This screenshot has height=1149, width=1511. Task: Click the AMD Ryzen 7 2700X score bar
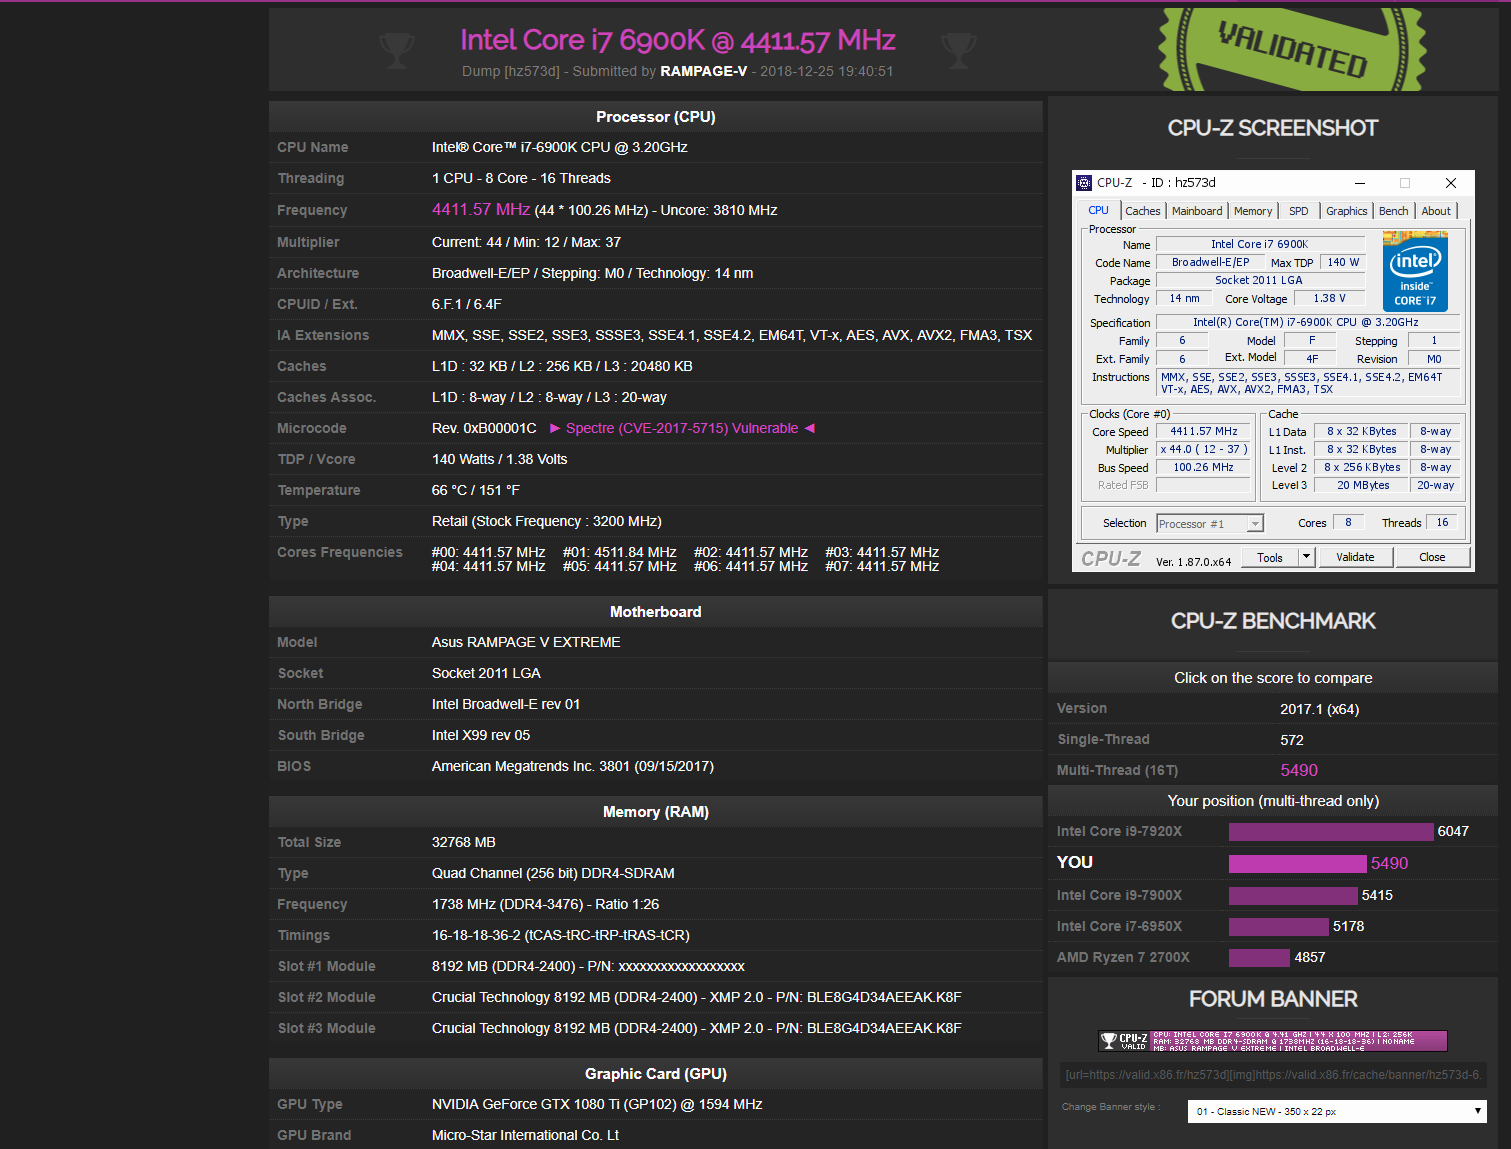point(1259,958)
